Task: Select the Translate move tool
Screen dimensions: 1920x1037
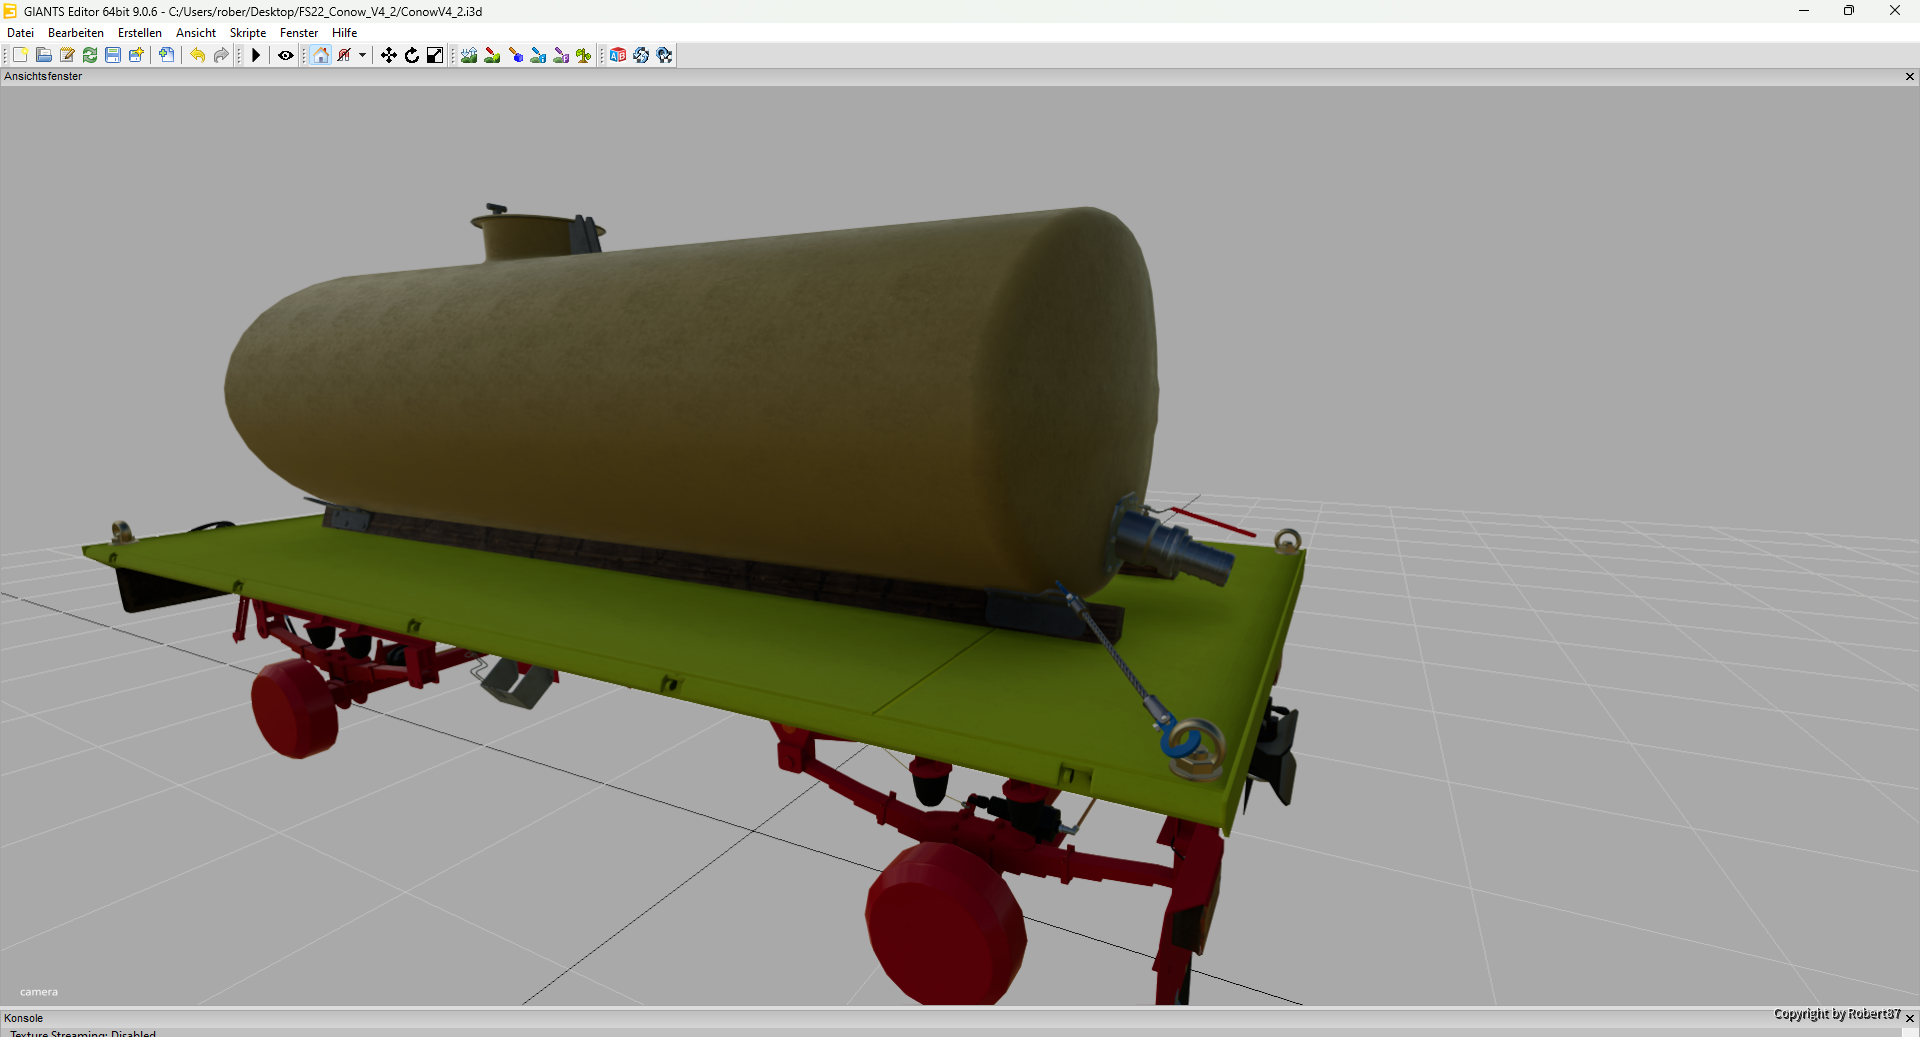Action: pyautogui.click(x=389, y=55)
